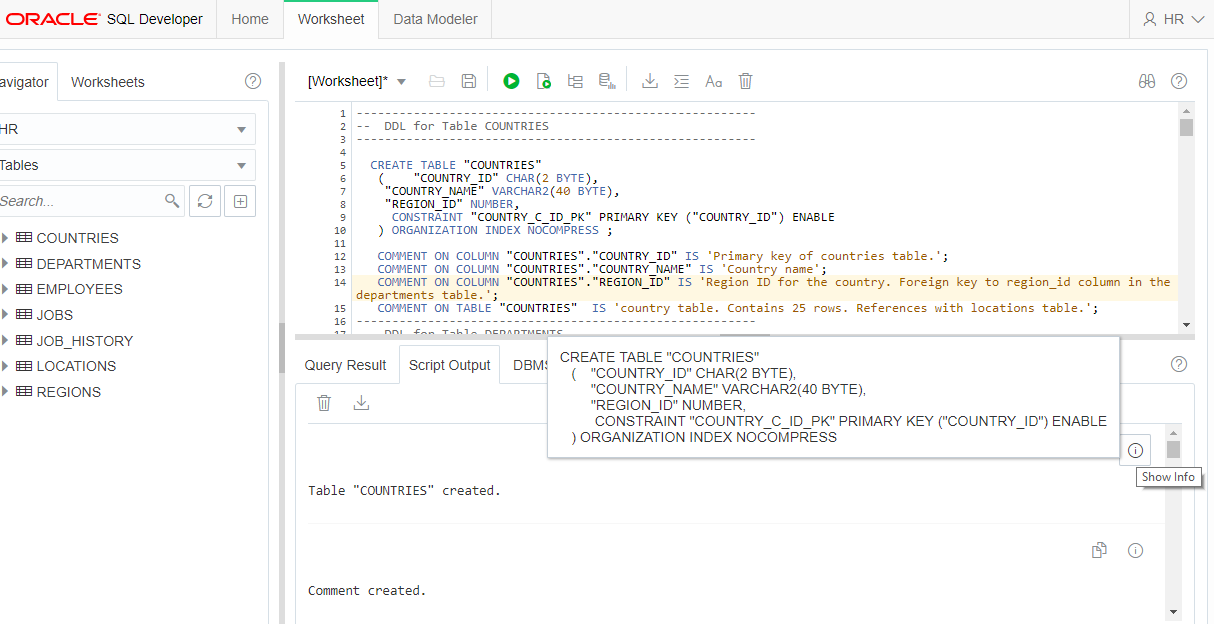Click the binoculars find icon
The image size is (1214, 624).
click(1147, 81)
